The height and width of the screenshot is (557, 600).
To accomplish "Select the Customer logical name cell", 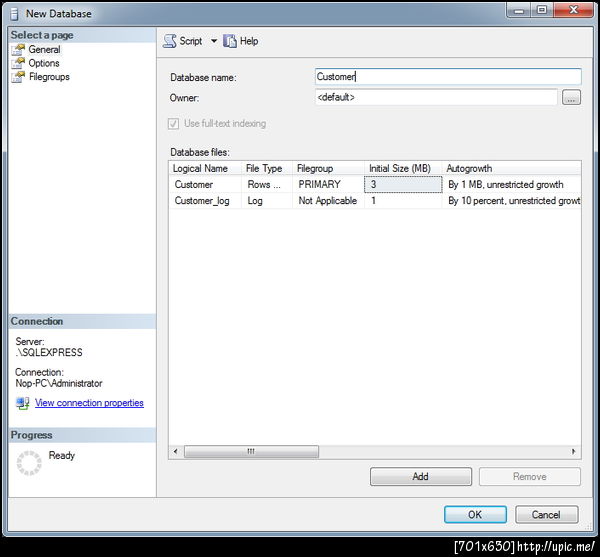I will 205,184.
